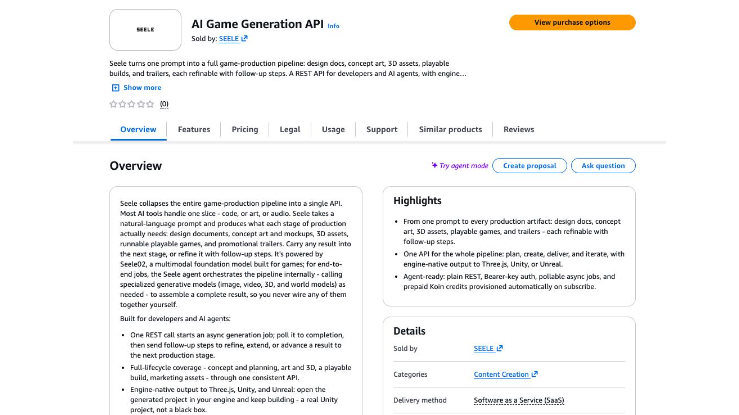Screen dimensions: 739x415
Task: Click the SEELE product logo thumbnail
Action: click(145, 30)
